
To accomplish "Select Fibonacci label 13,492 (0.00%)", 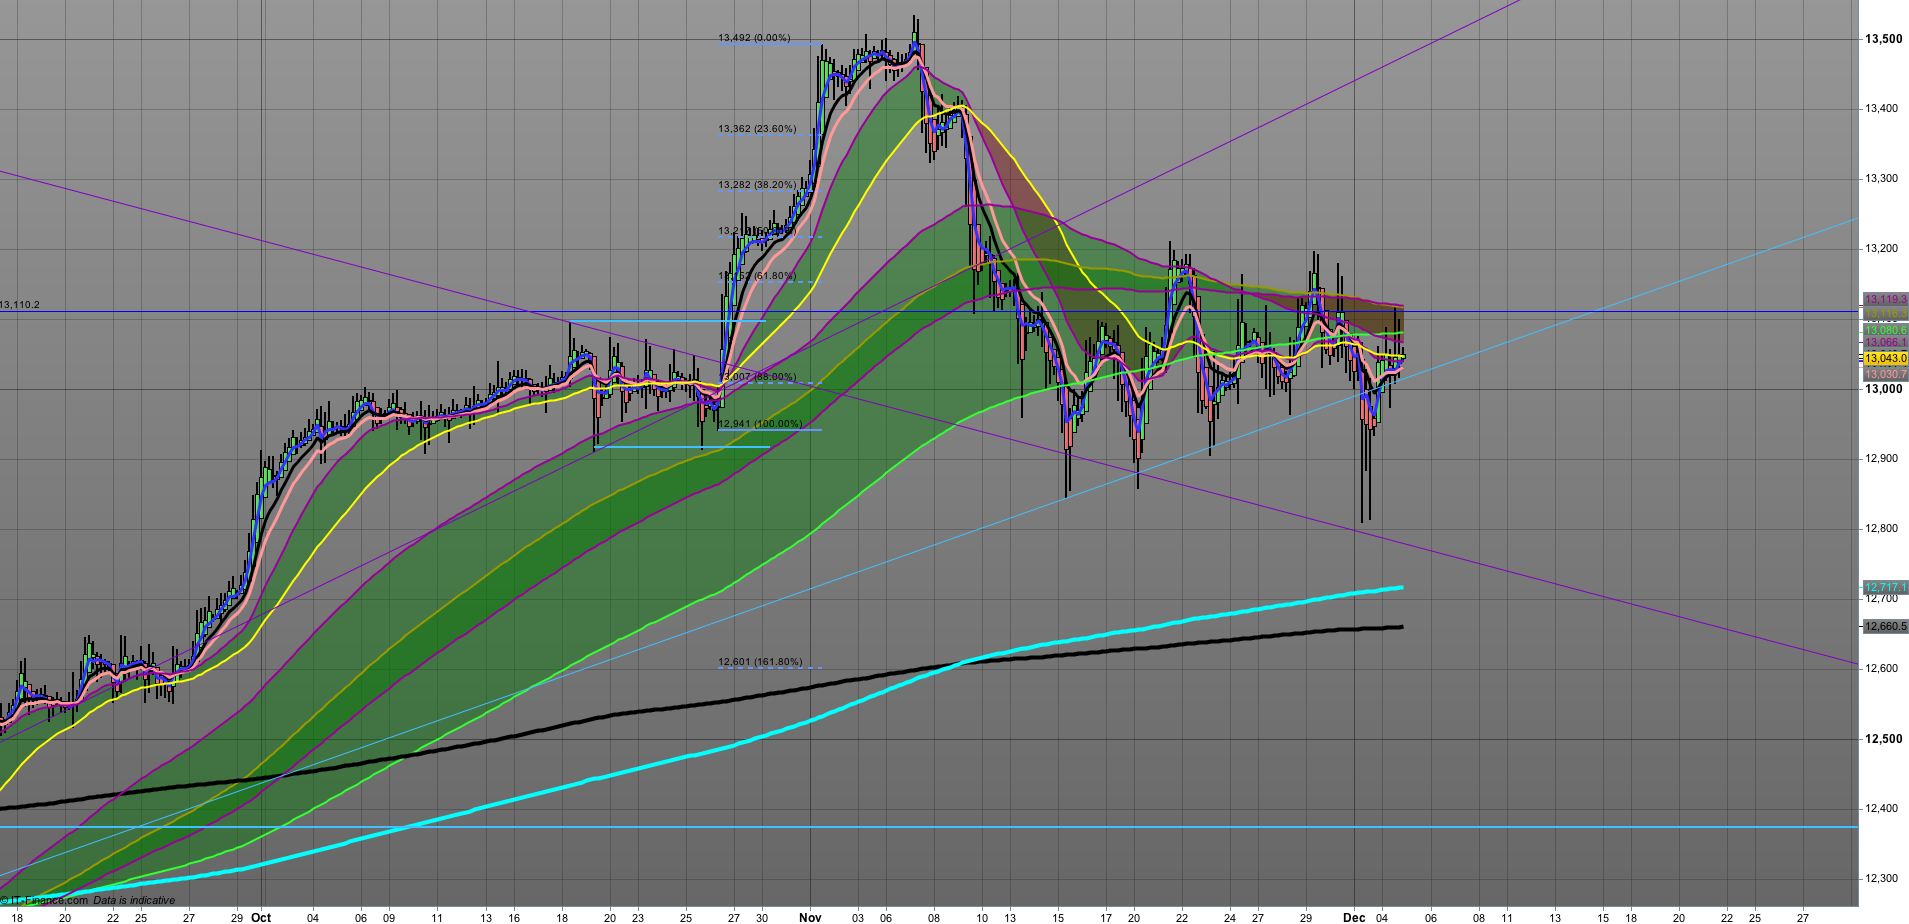I will tap(754, 38).
